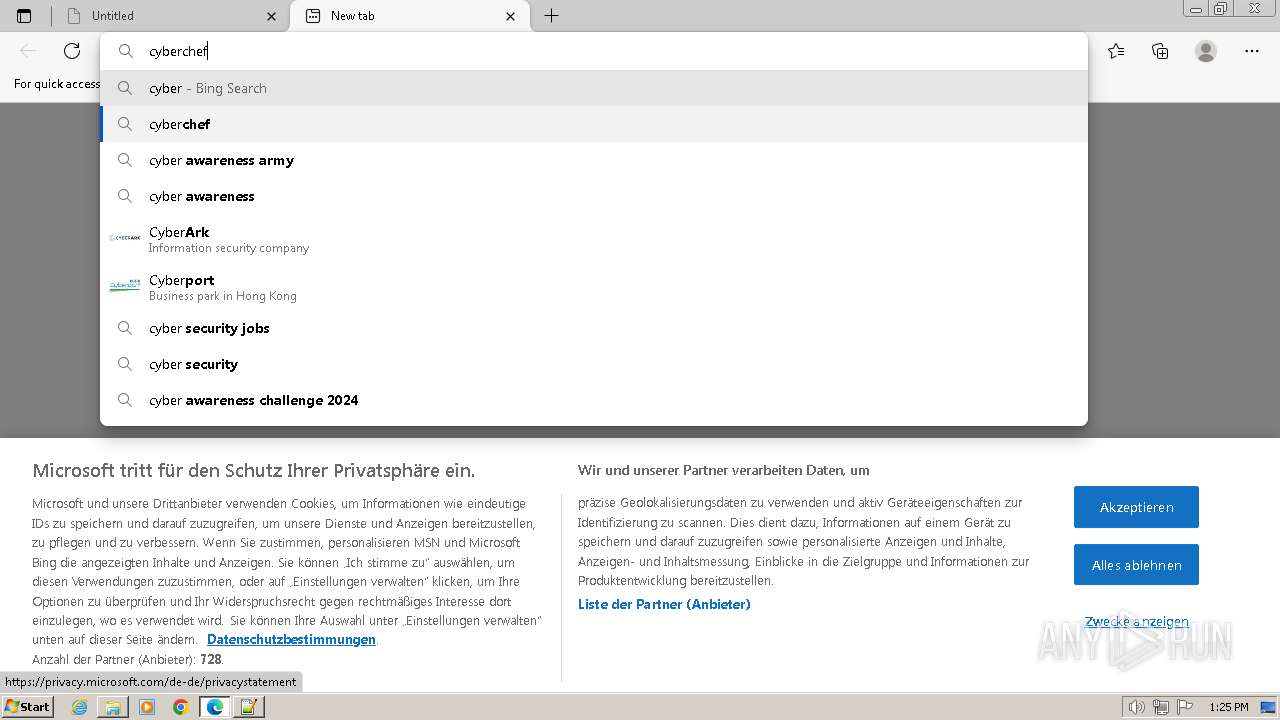This screenshot has width=1280, height=720.
Task: Click the volume icon in system tray
Action: tap(1136, 707)
